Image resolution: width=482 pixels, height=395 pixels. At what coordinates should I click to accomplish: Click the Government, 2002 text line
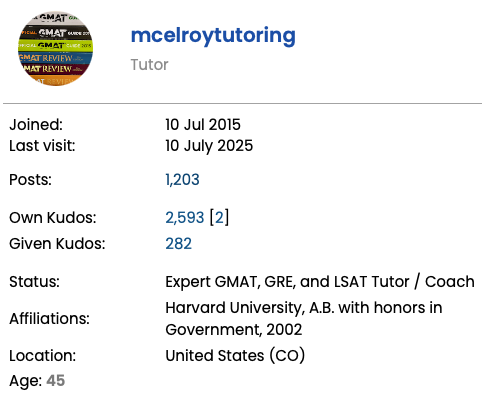[x=234, y=330]
